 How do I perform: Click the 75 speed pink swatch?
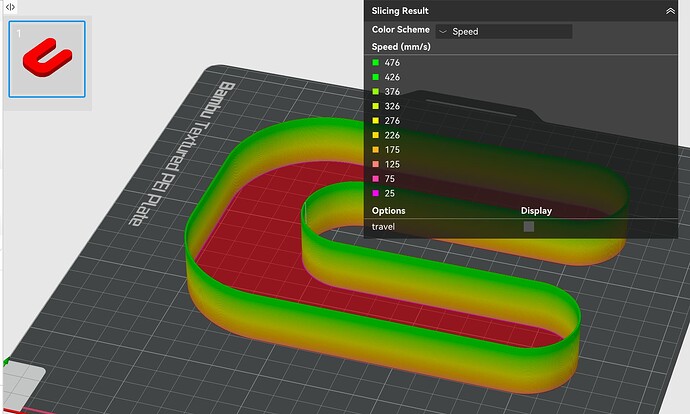(375, 179)
